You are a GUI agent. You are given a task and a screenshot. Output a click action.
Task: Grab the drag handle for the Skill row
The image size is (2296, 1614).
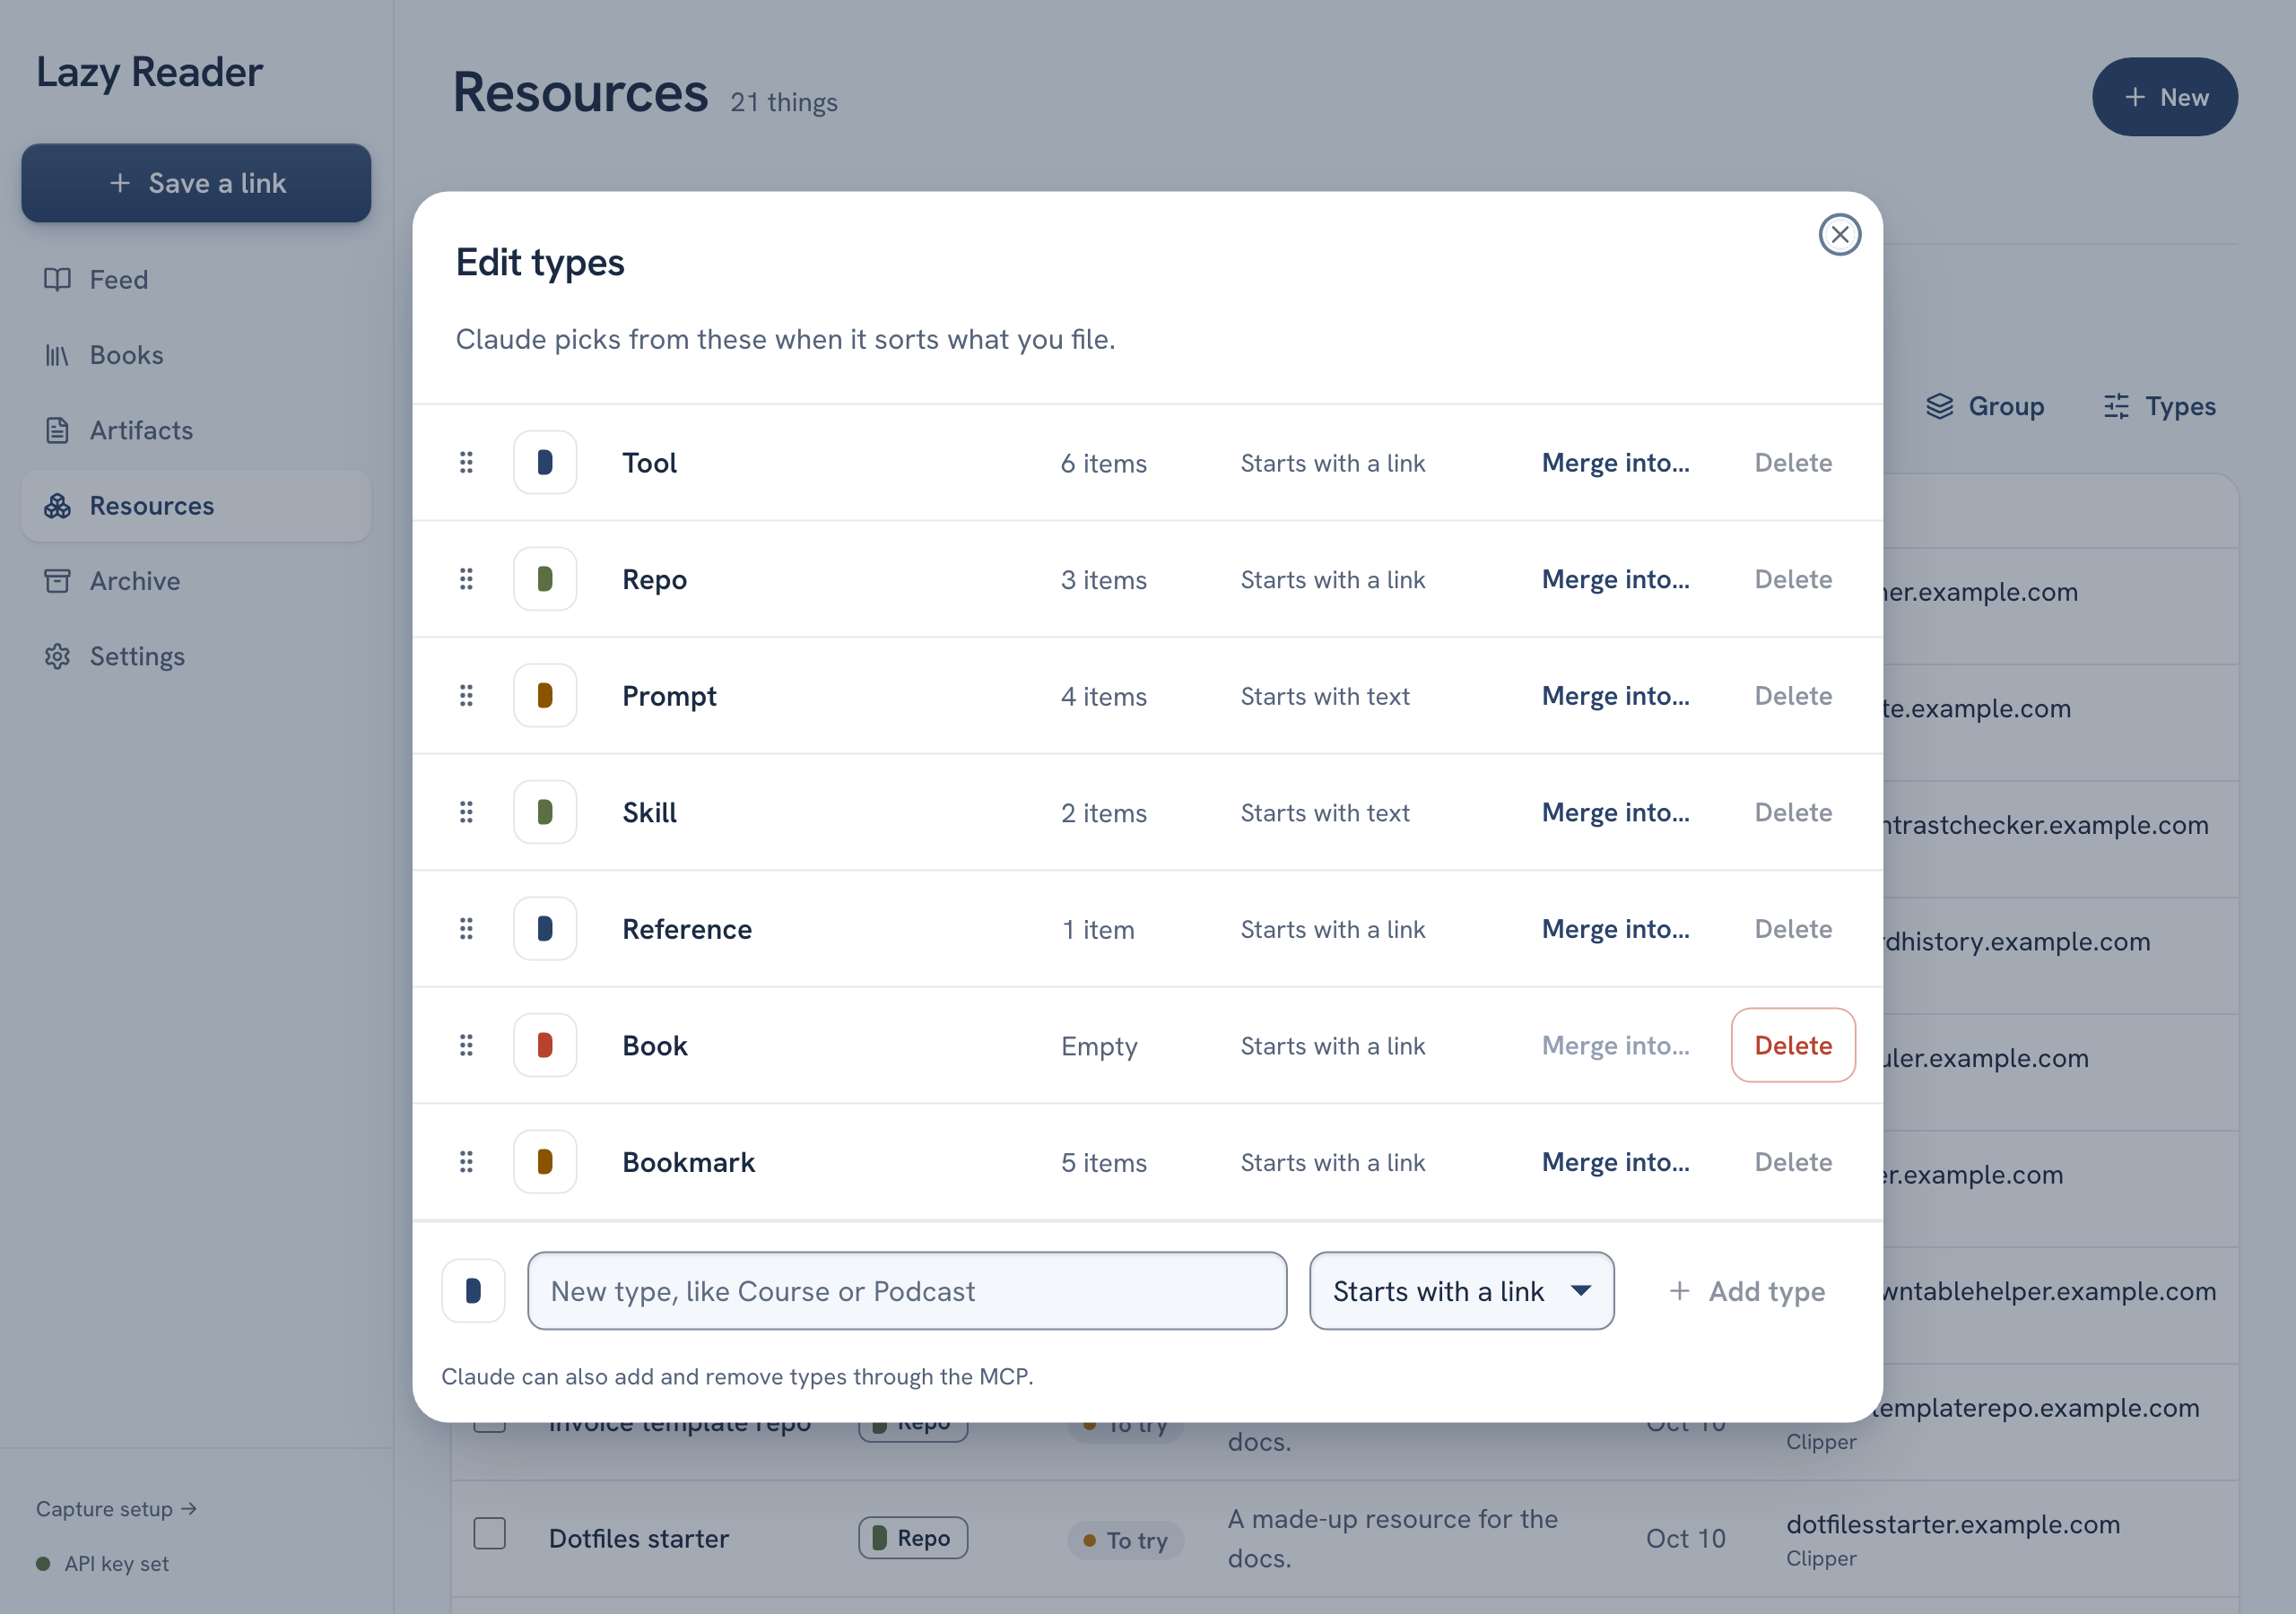pos(466,812)
